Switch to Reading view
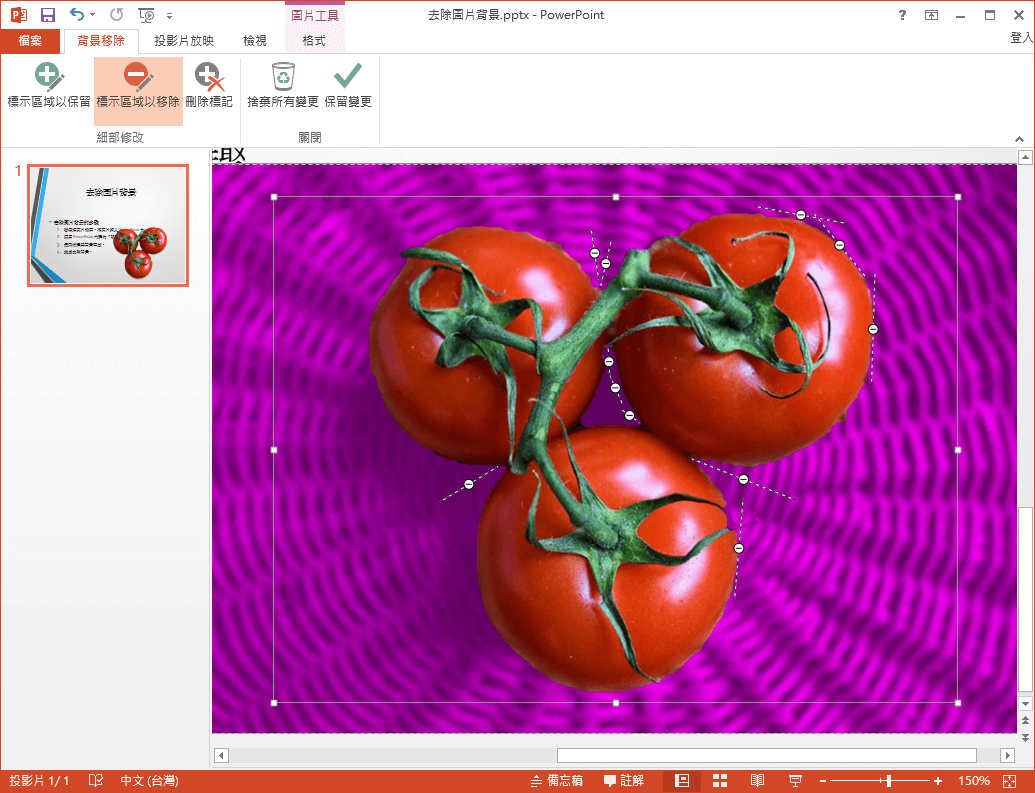Viewport: 1035px width, 793px height. coord(757,780)
